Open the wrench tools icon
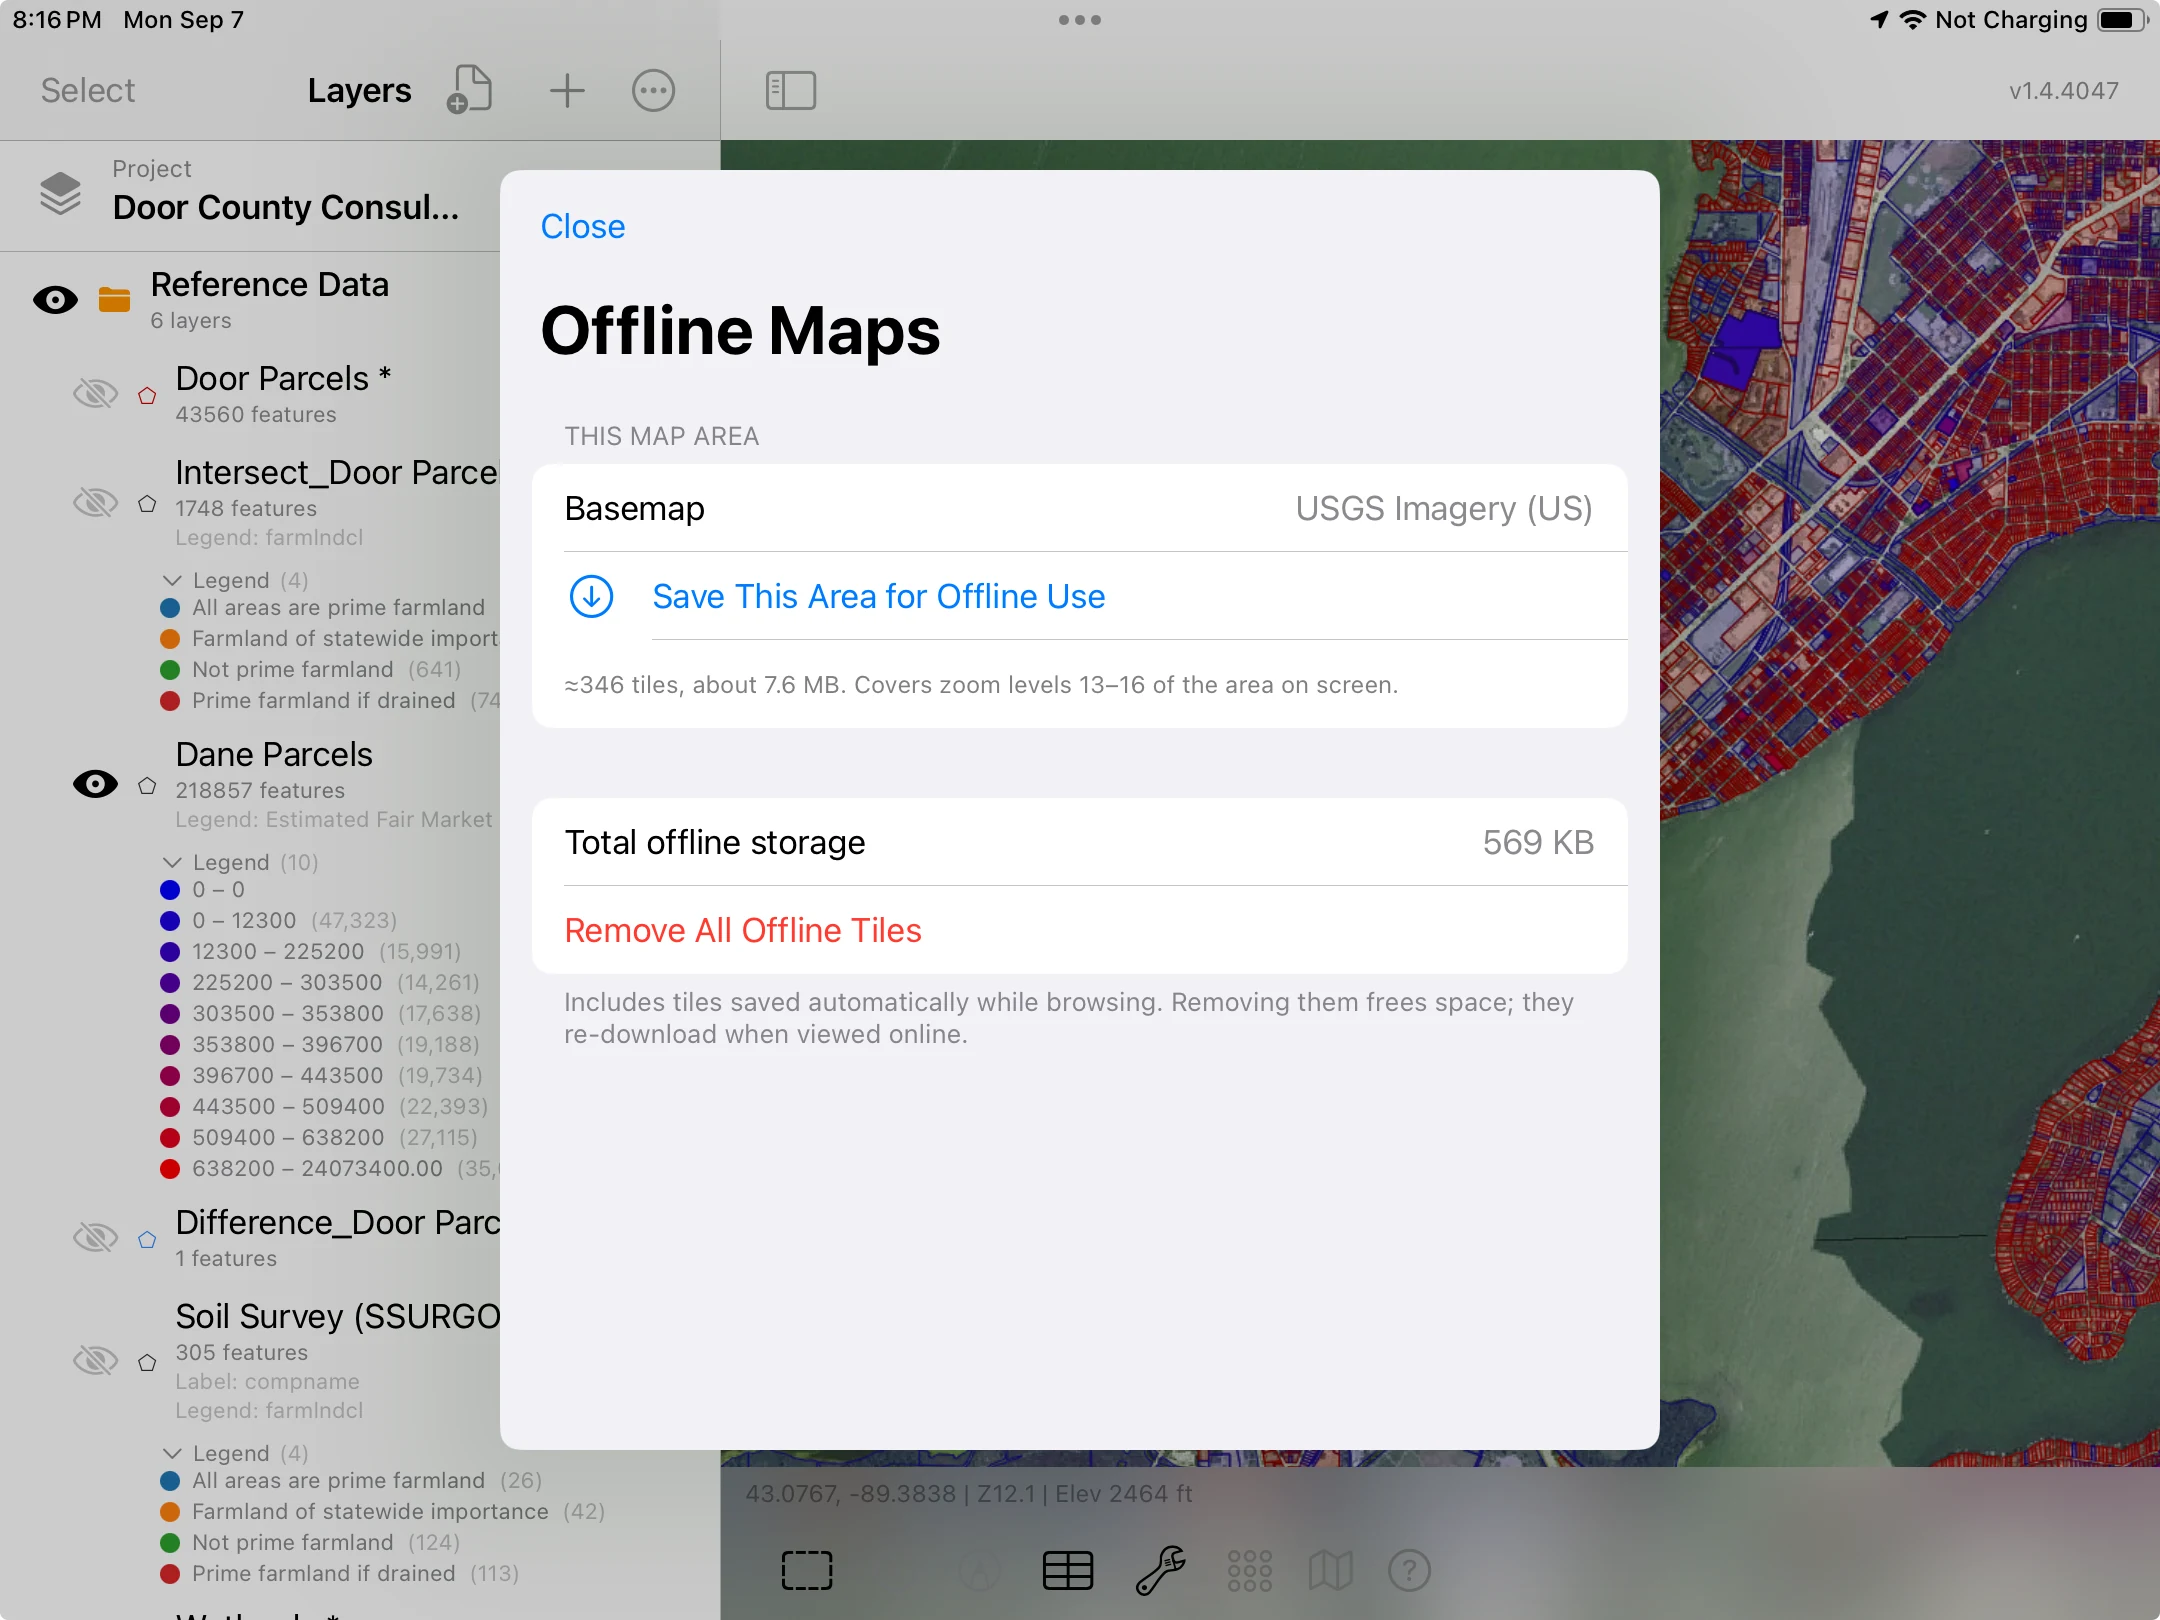2160x1620 pixels. pos(1160,1570)
